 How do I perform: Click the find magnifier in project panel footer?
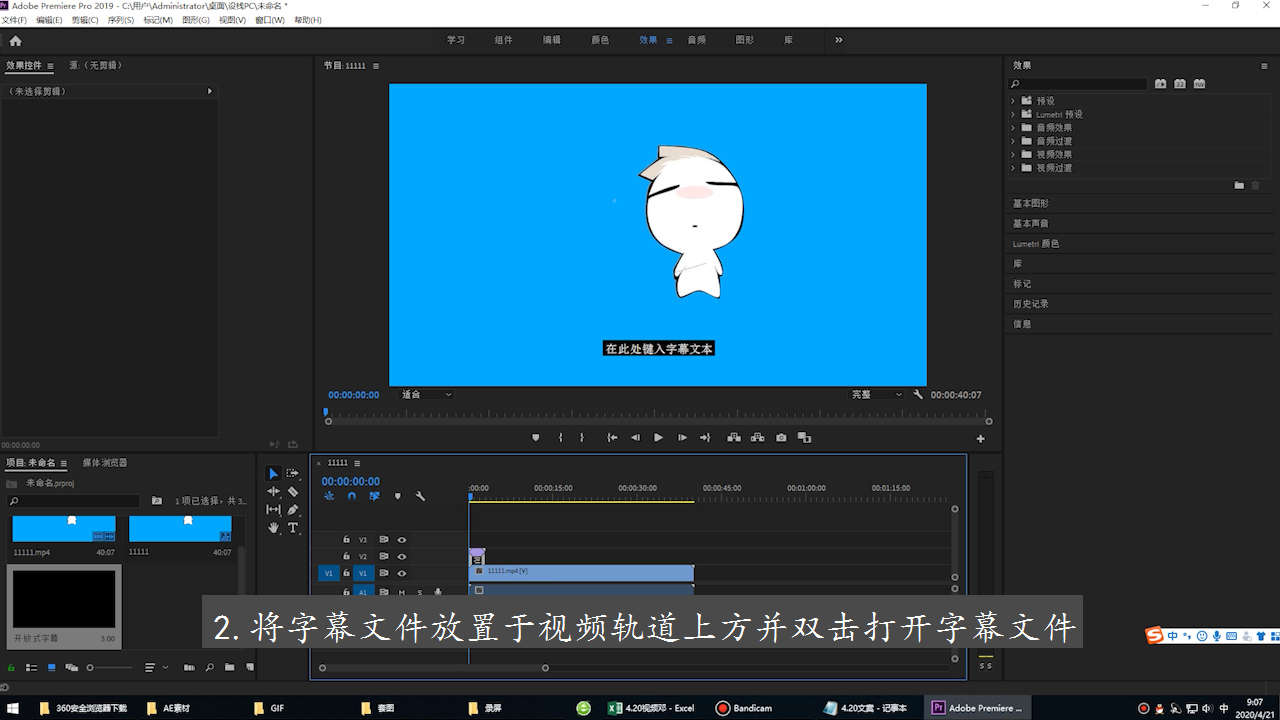(210, 667)
